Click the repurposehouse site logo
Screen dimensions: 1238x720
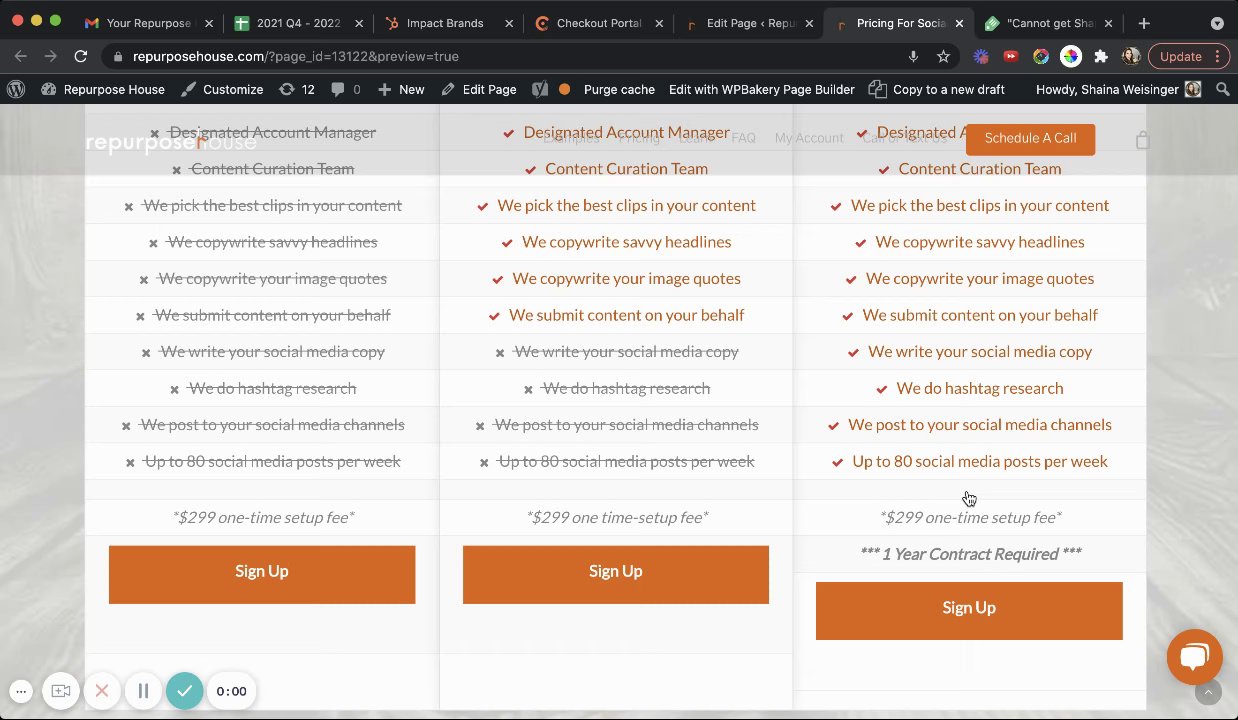point(171,143)
